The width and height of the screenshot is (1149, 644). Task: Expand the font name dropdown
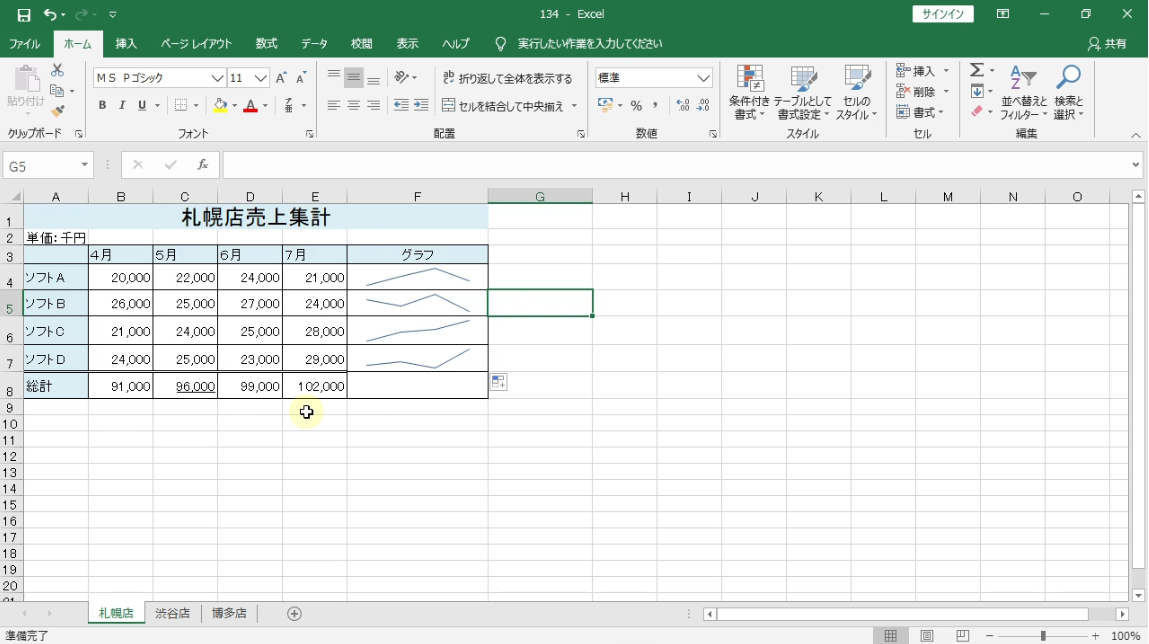(217, 78)
